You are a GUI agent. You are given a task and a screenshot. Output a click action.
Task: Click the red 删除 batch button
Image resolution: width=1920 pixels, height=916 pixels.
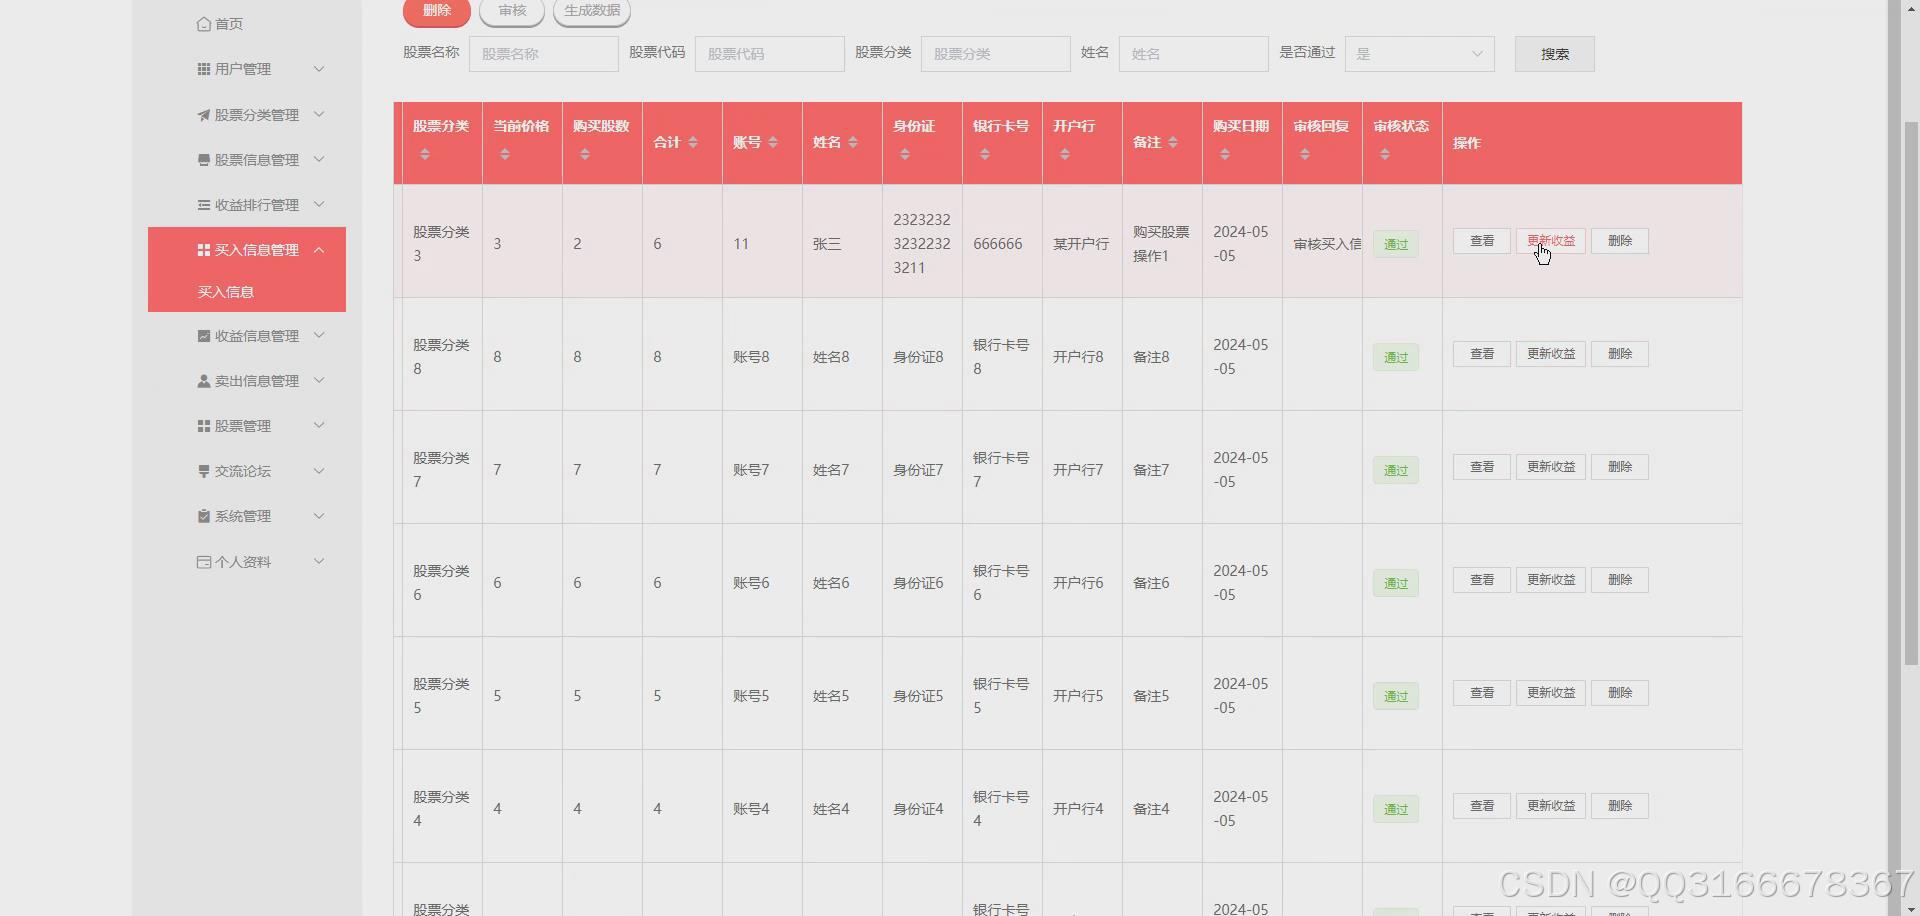(437, 11)
